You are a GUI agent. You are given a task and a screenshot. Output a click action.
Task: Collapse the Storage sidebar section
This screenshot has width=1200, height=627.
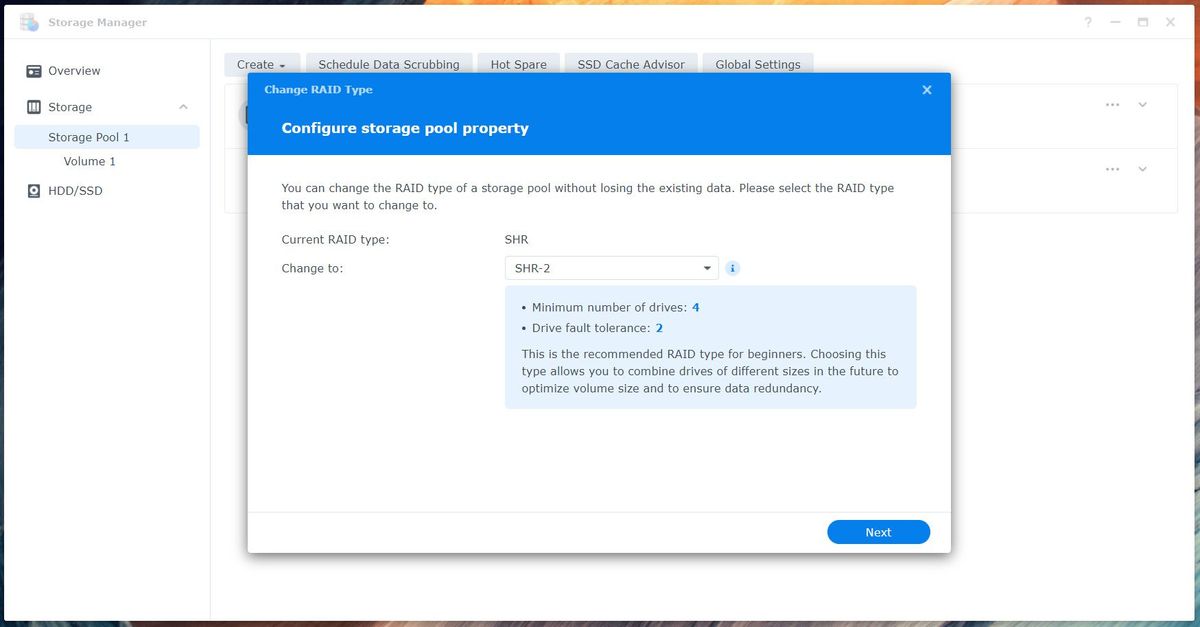182,106
